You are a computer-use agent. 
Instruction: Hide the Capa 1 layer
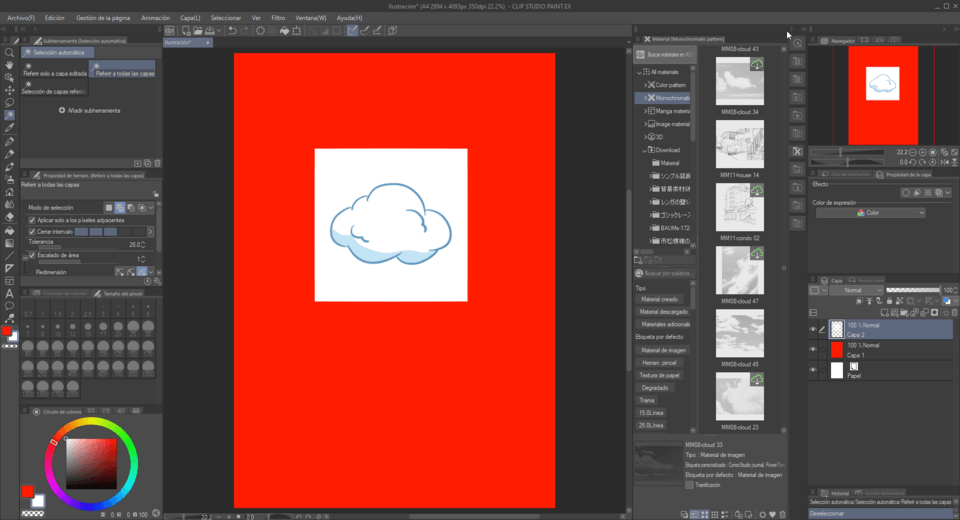(x=814, y=349)
